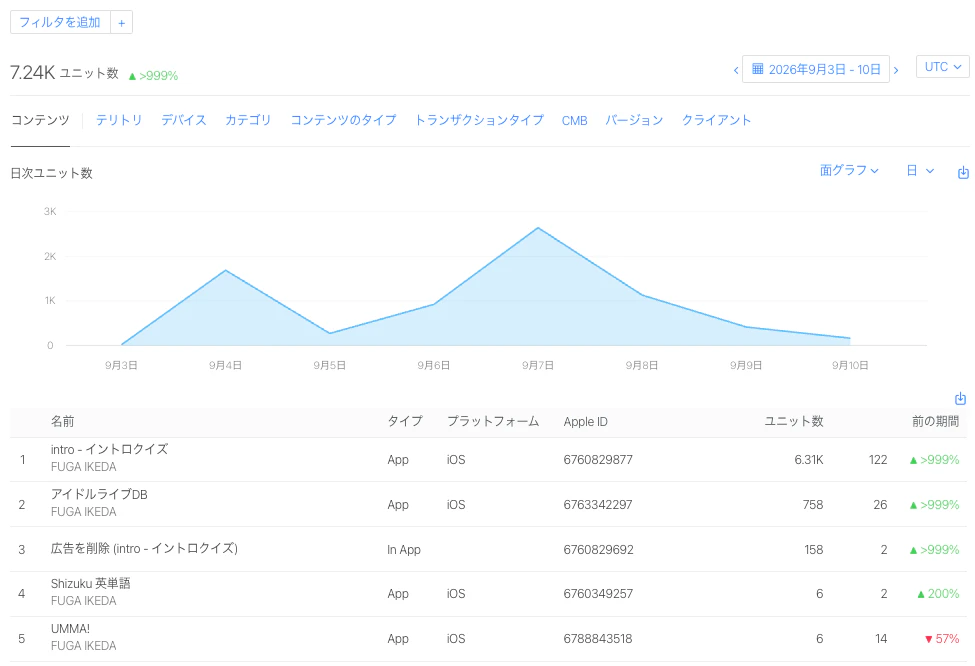The image size is (975, 666).
Task: Click the green 200% increase value
Action: click(x=938, y=594)
